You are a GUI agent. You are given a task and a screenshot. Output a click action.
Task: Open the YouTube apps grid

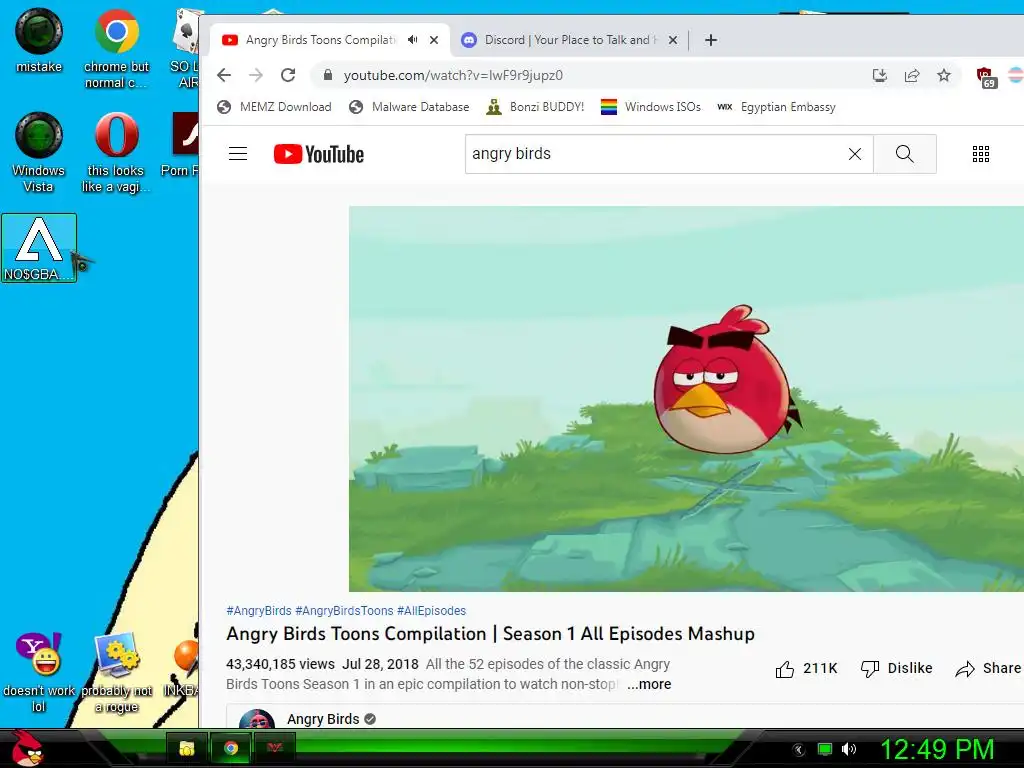tap(980, 154)
